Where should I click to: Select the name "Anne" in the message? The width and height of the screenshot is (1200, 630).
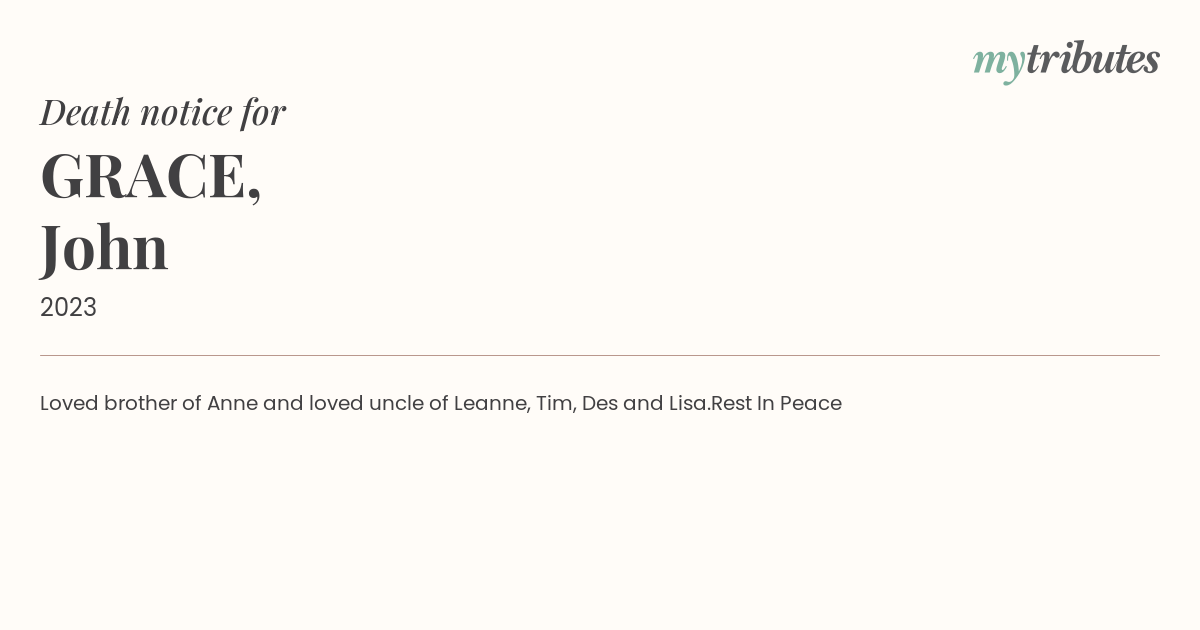[x=232, y=403]
